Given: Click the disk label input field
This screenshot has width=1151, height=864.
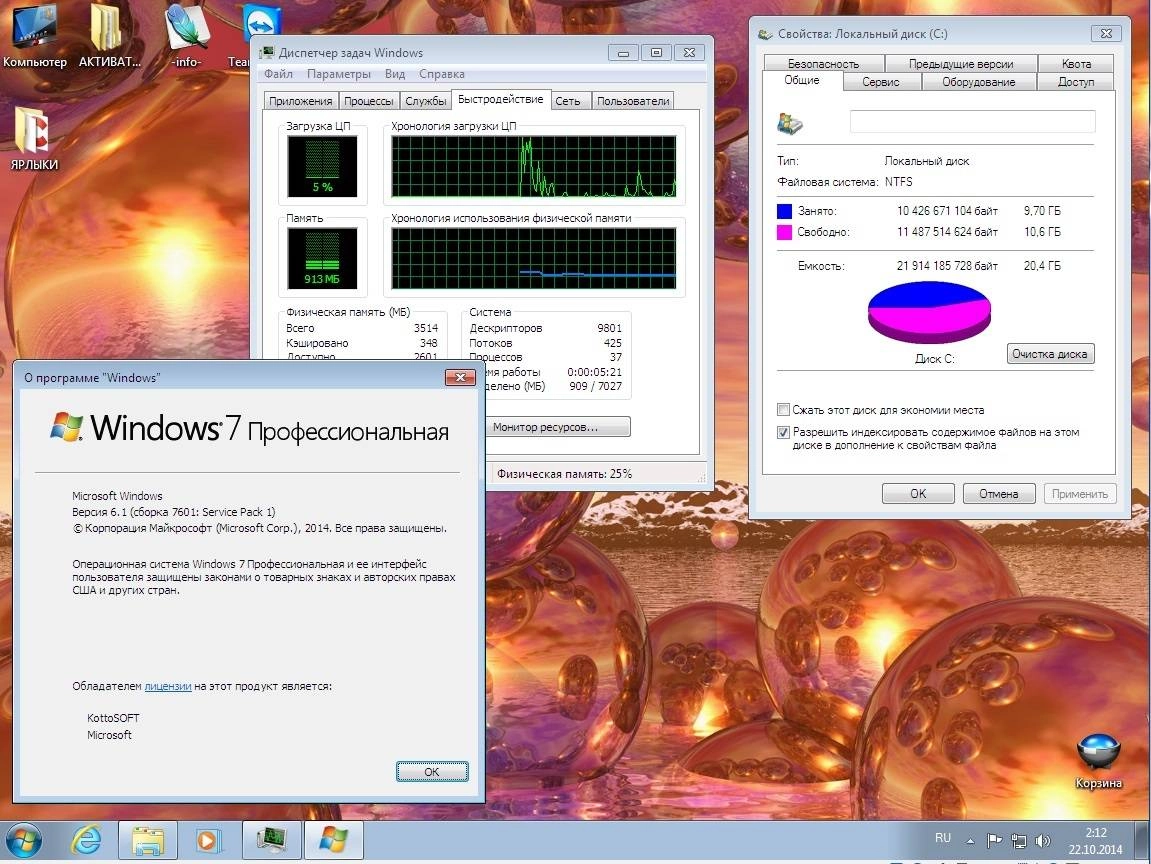Looking at the screenshot, I should (x=972, y=121).
